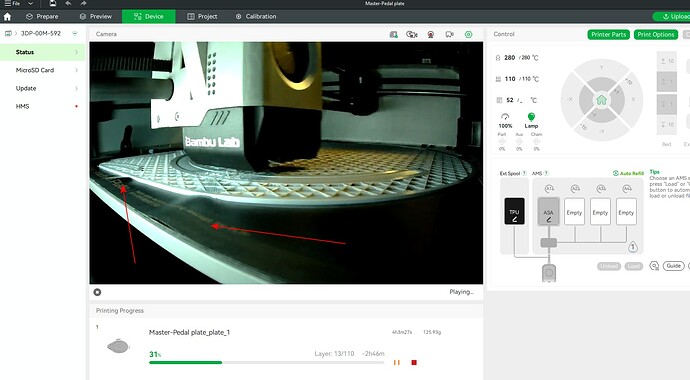Screen dimensions: 690x380
Task: Open the MicroSD Card page
Action: 42,70
